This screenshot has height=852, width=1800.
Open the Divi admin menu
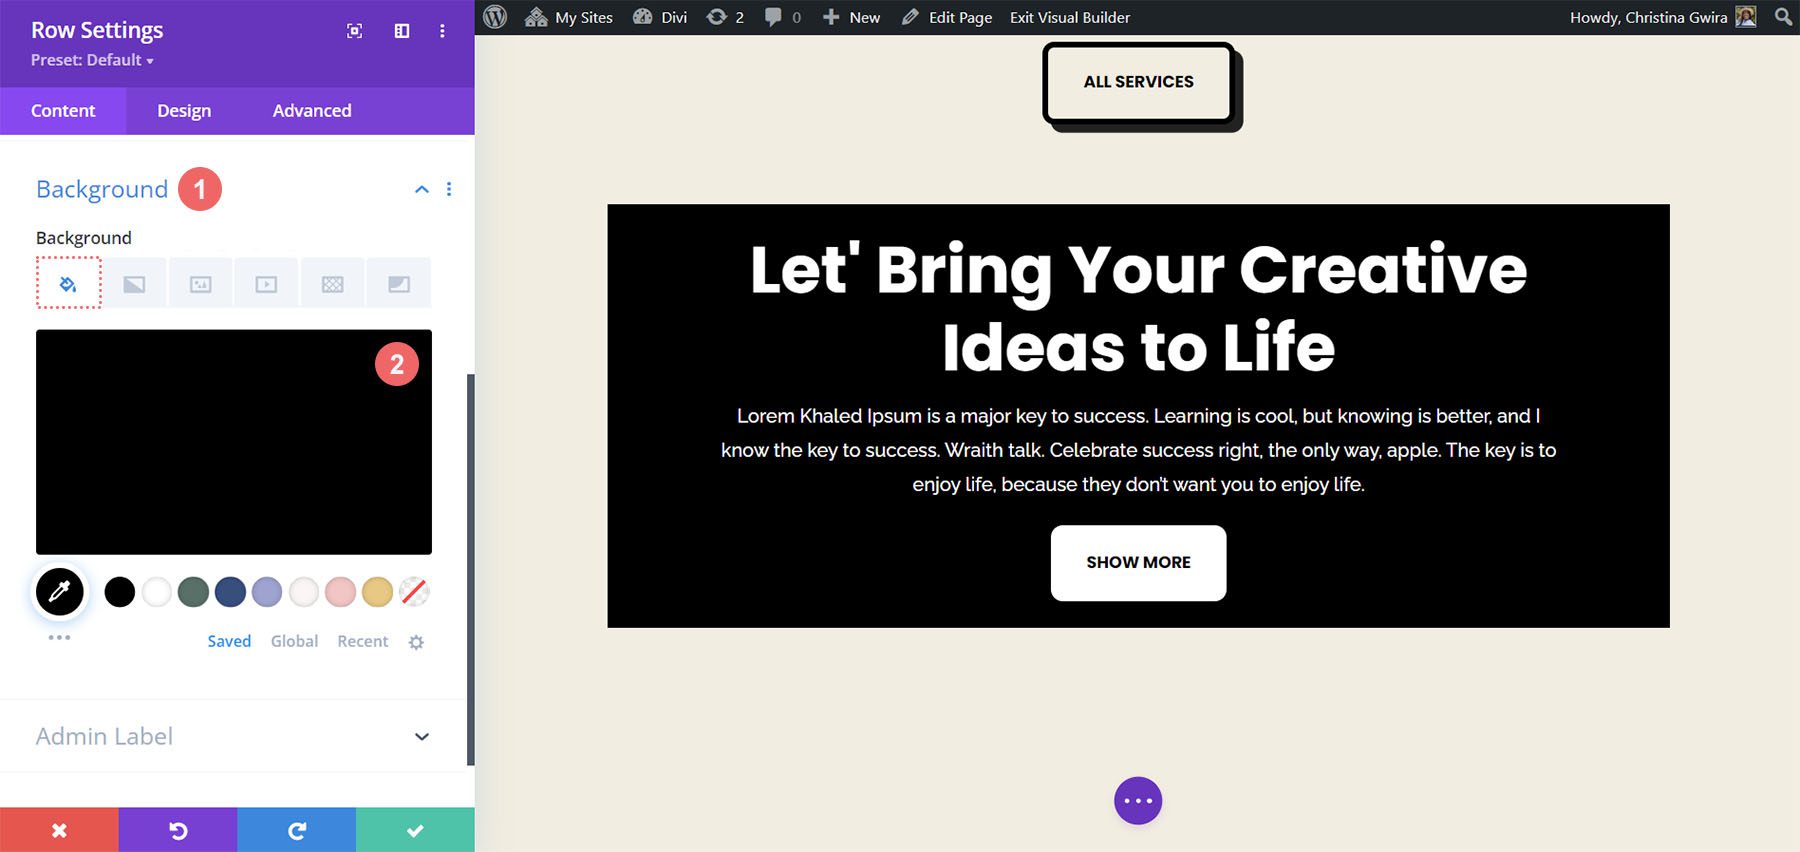pyautogui.click(x=660, y=17)
